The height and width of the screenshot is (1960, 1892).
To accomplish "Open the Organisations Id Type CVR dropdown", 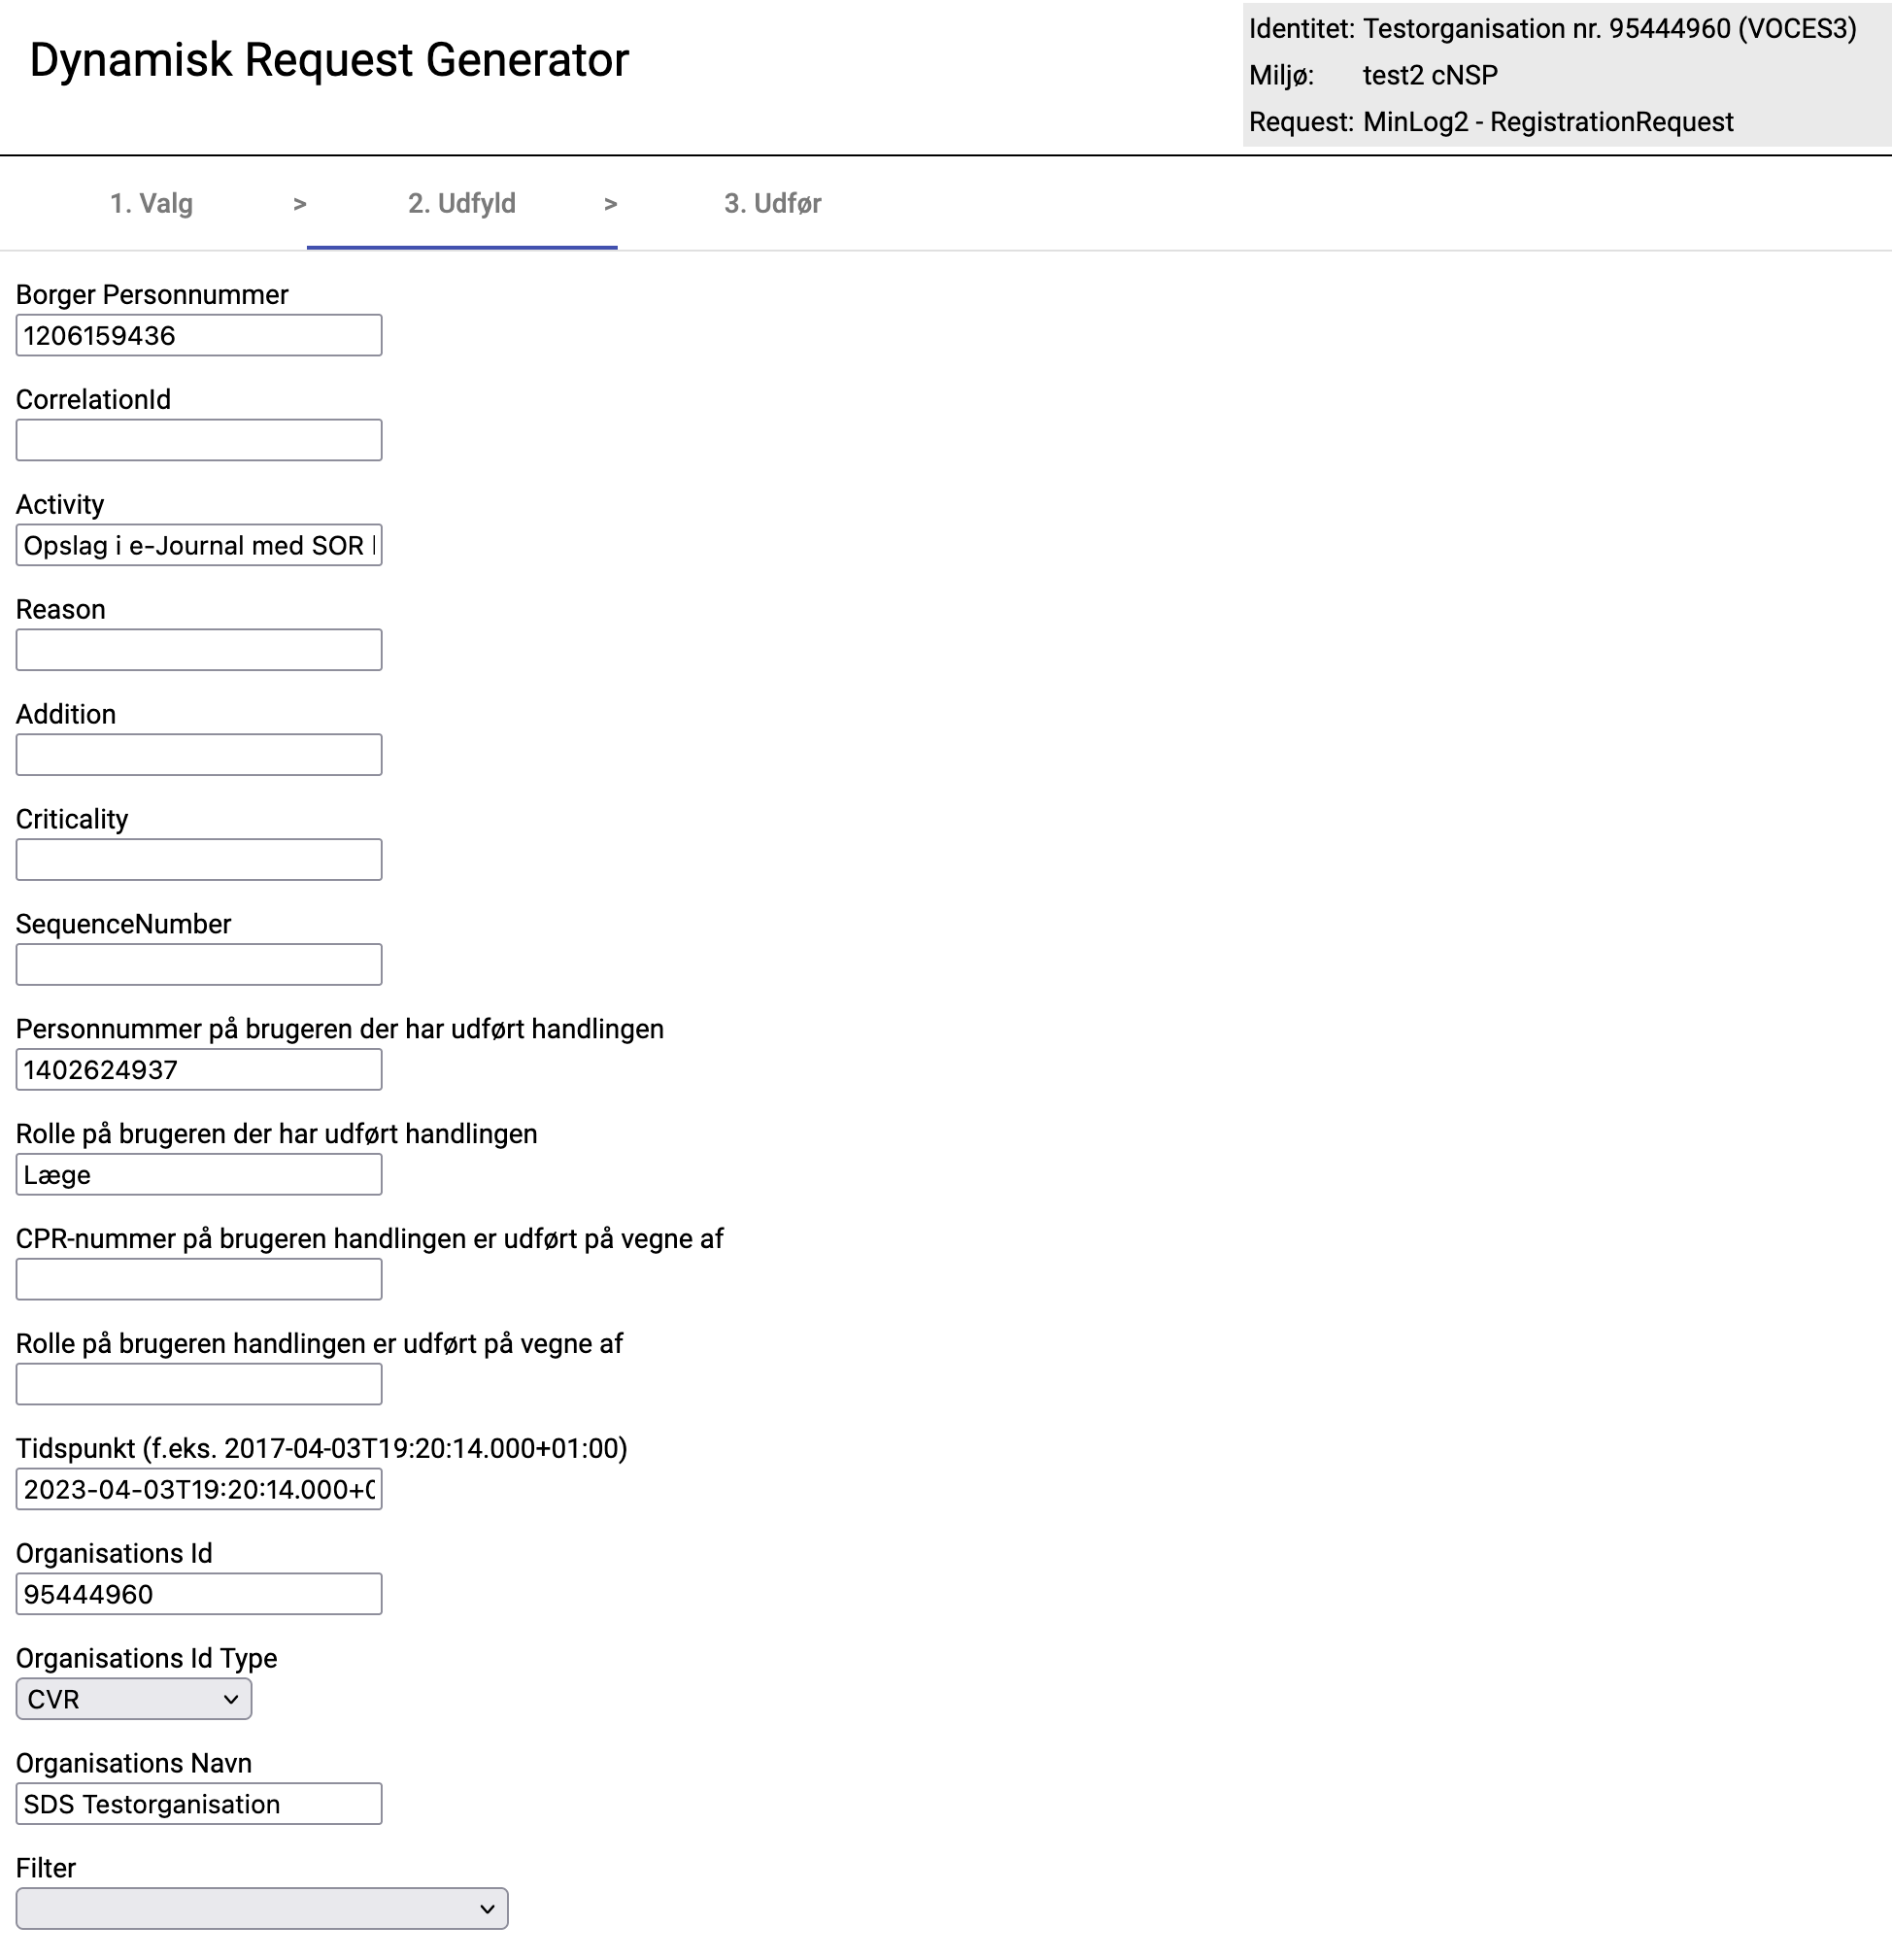I will 133,1700.
